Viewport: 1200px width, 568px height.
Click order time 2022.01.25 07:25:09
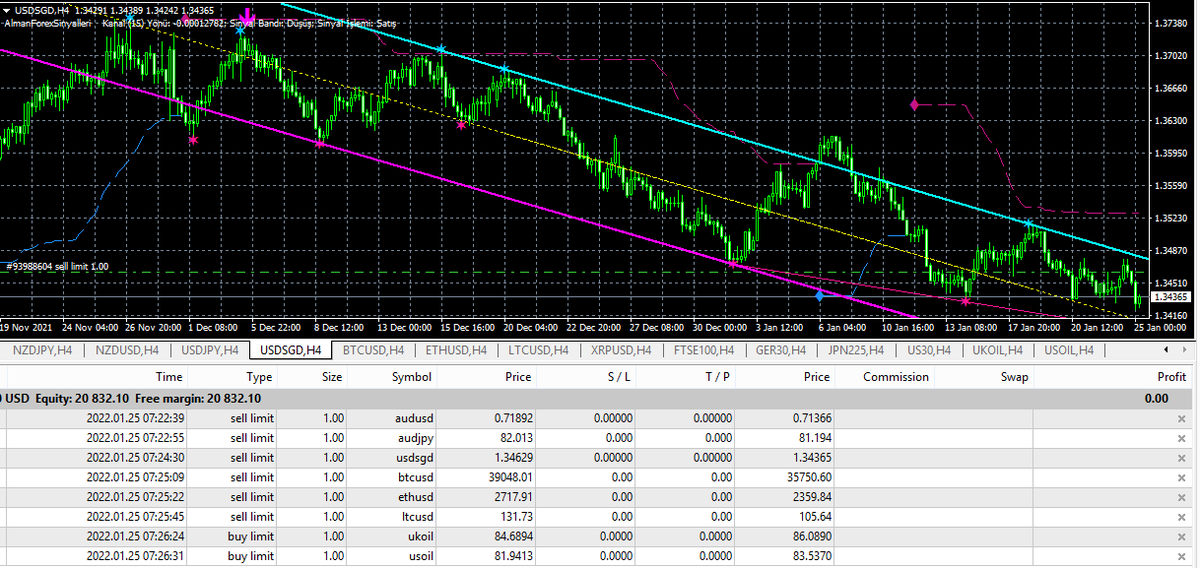click(x=134, y=477)
